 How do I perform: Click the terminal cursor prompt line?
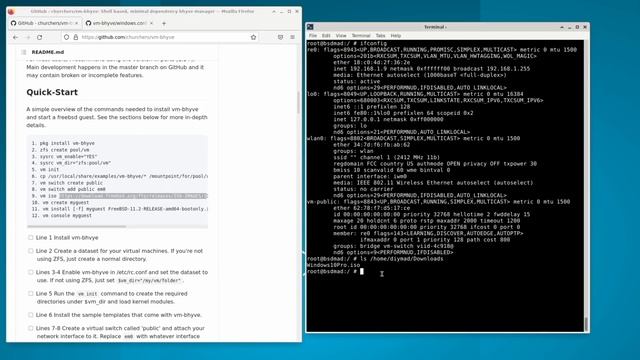[x=335, y=271]
